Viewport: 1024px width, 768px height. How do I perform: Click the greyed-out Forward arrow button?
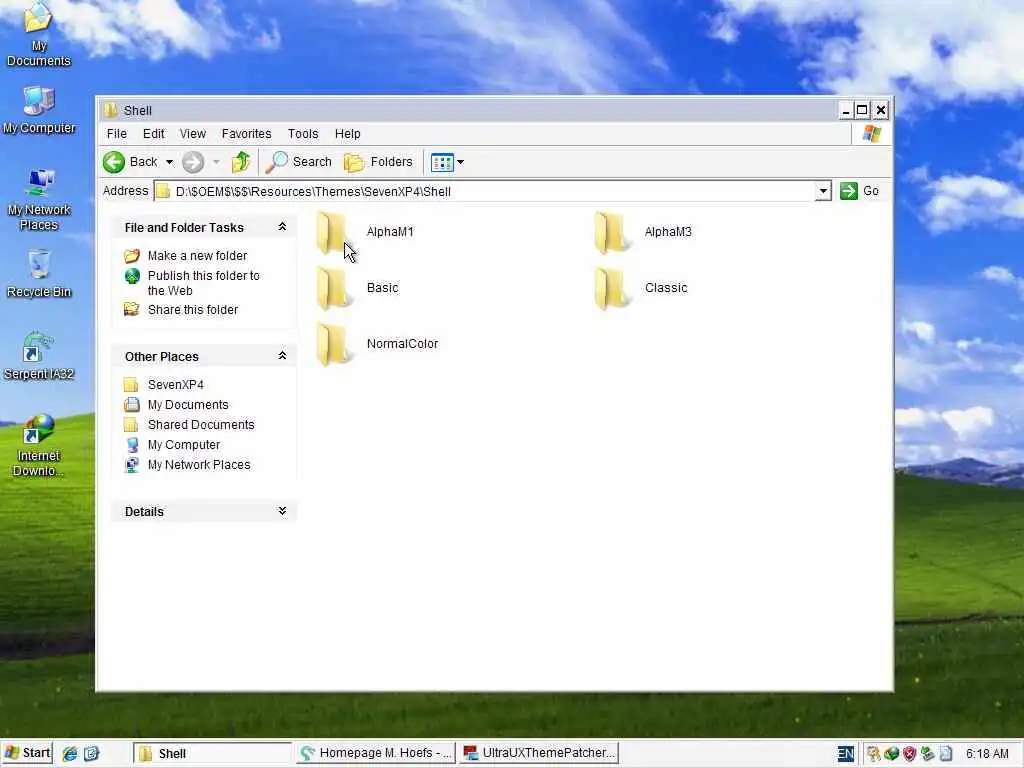(x=193, y=162)
